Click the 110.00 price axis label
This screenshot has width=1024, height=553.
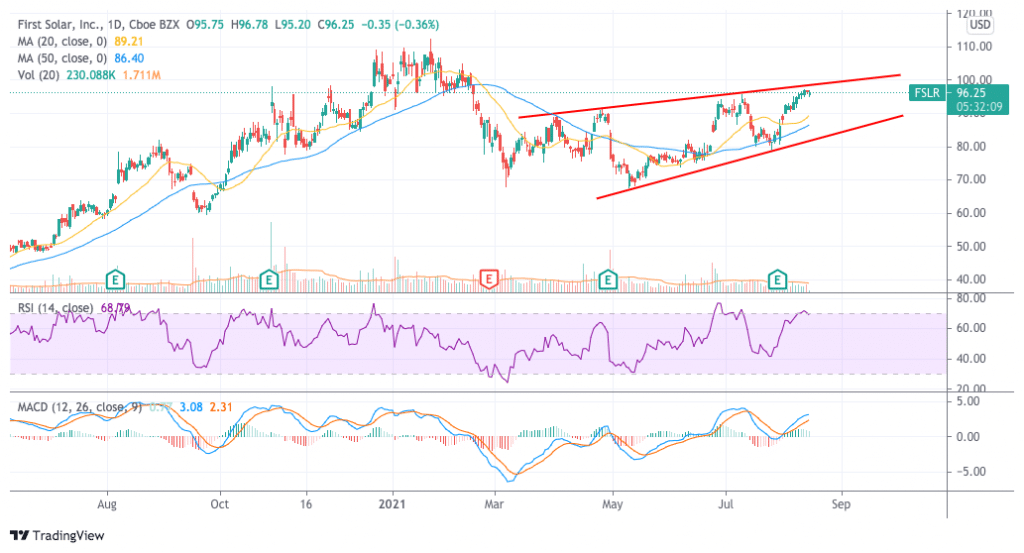(x=974, y=47)
